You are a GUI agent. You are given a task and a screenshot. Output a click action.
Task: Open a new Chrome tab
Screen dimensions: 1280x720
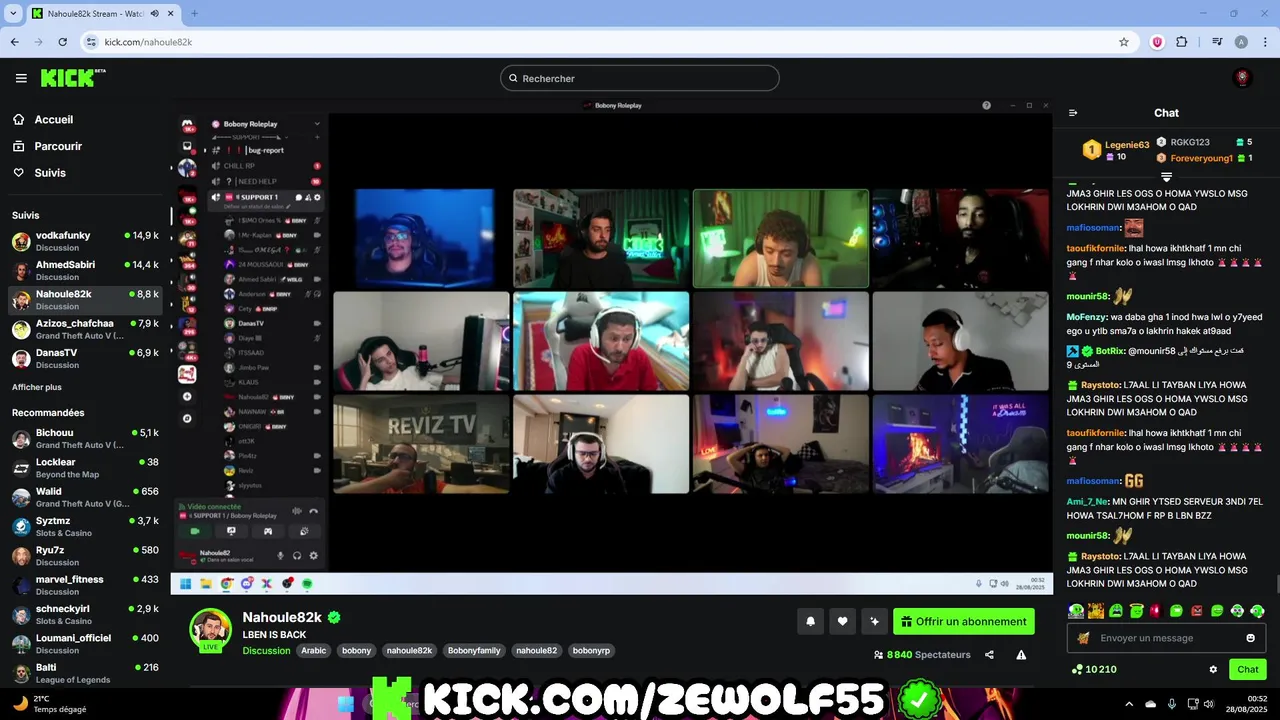(x=194, y=13)
